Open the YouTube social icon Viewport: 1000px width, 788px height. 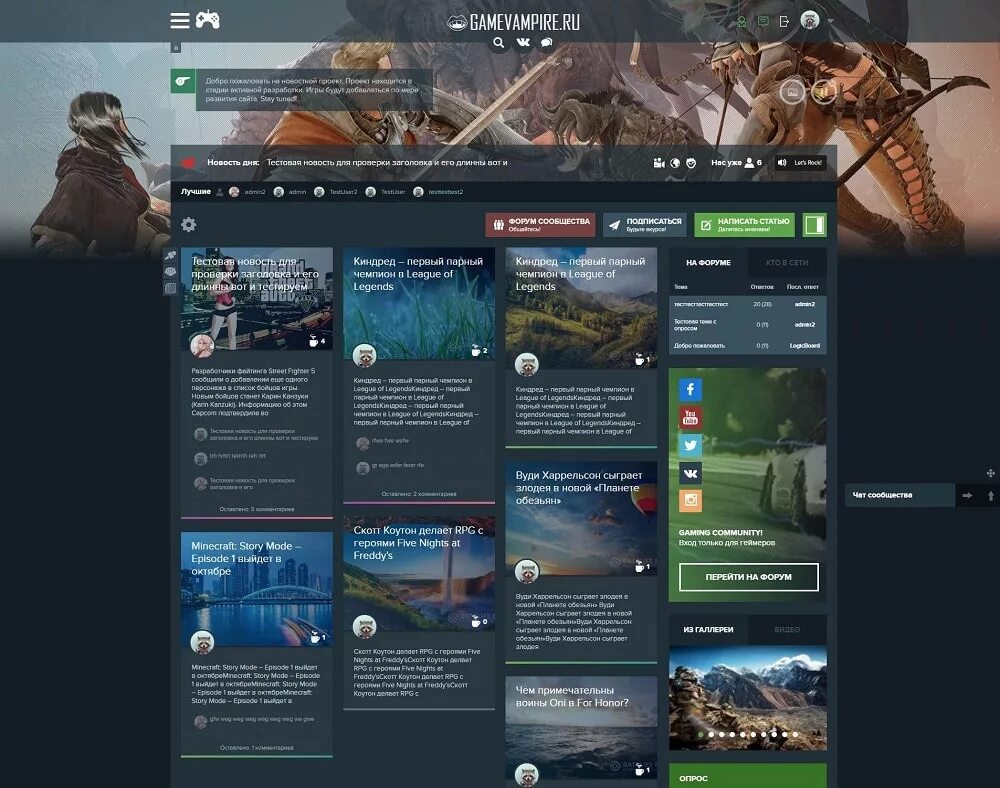[690, 418]
